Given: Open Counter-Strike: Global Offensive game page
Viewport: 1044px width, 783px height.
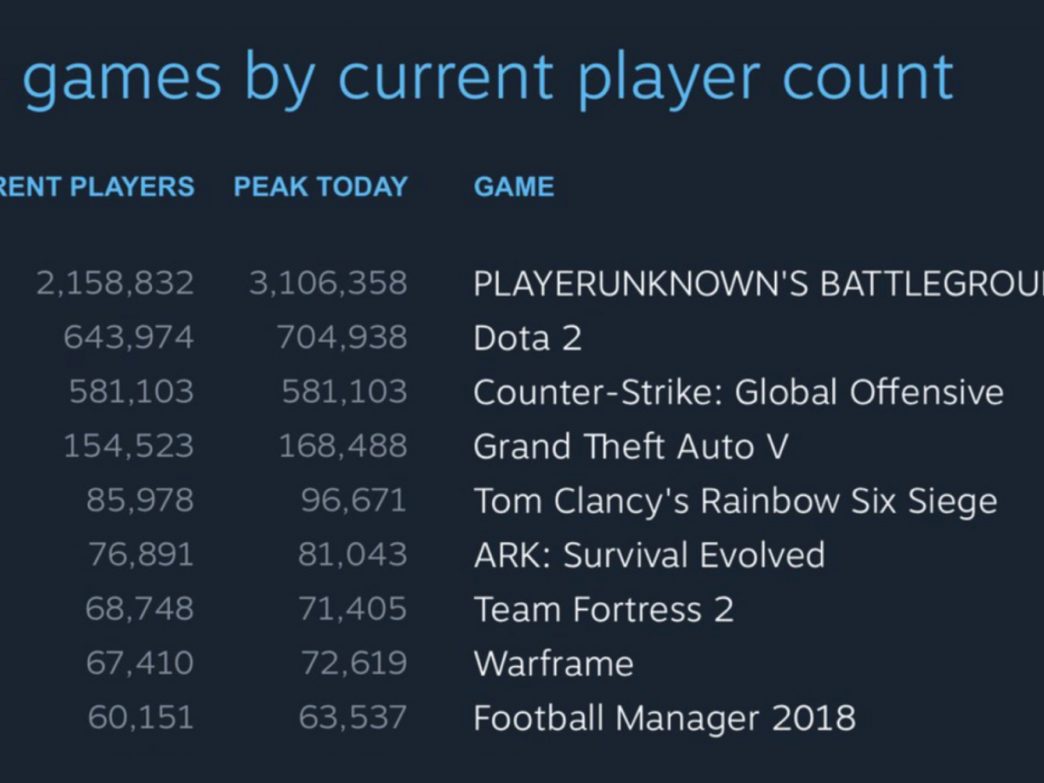Looking at the screenshot, I should click(738, 392).
